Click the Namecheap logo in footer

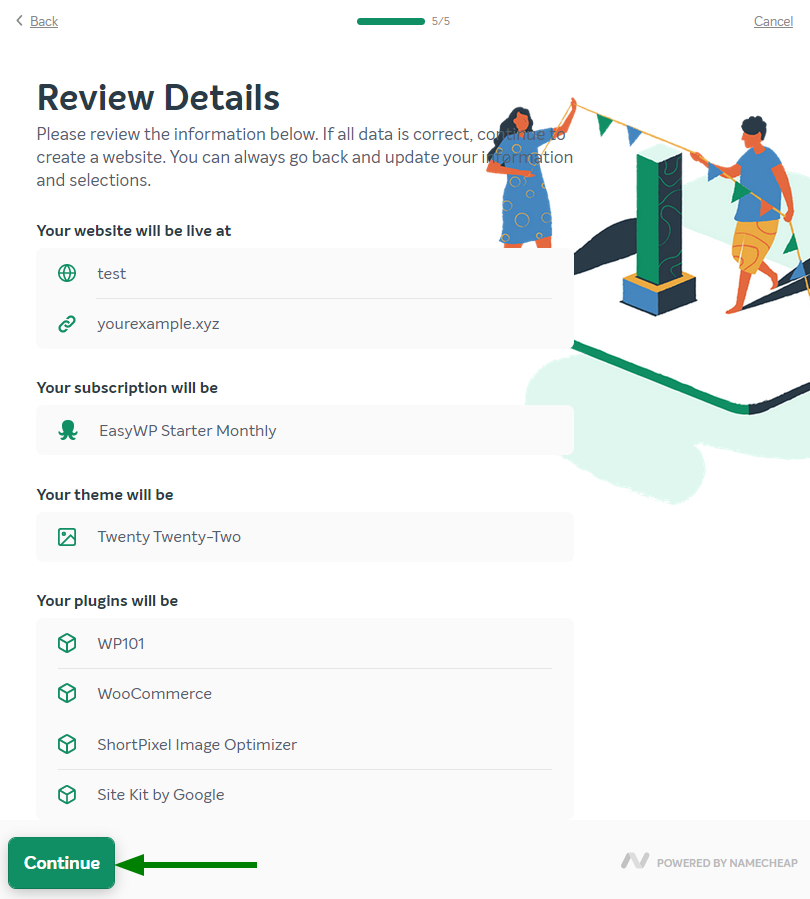tap(635, 861)
